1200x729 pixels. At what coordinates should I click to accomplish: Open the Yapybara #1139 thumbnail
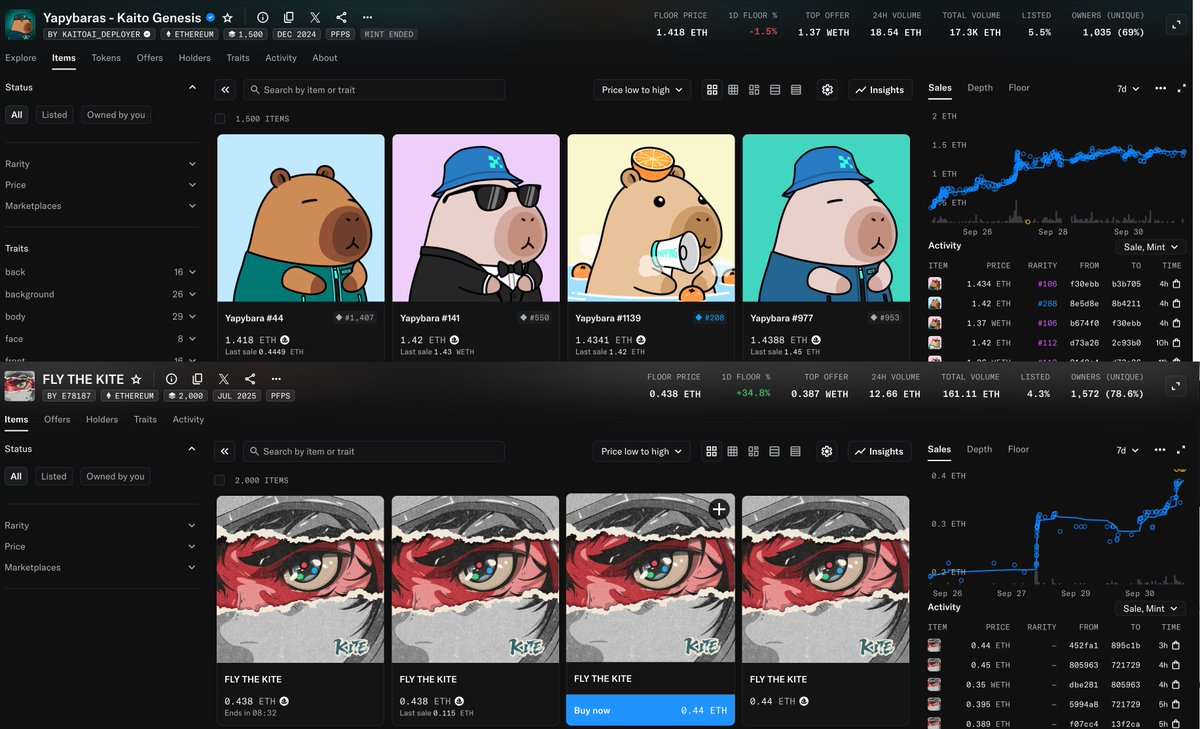coord(651,218)
